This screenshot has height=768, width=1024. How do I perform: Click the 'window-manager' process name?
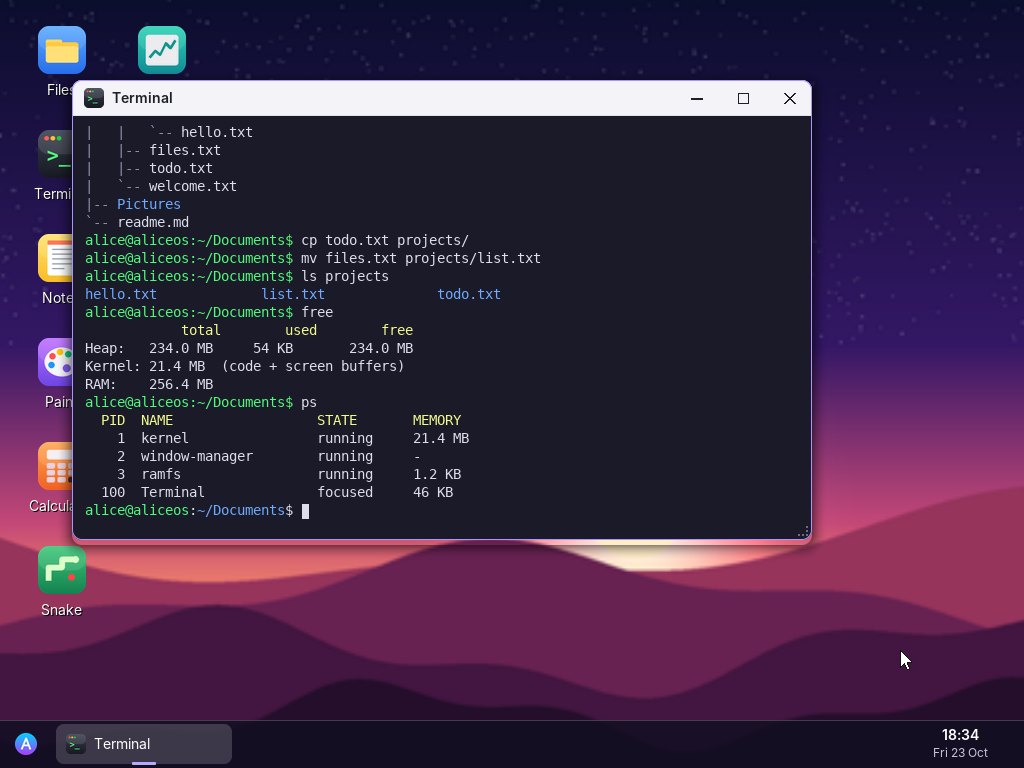click(197, 456)
